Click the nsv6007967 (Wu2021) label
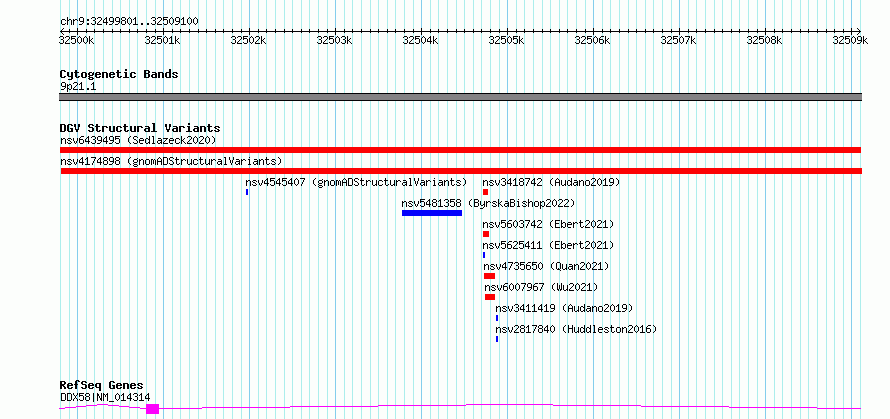Image resolution: width=890 pixels, height=419 pixels. [x=541, y=287]
